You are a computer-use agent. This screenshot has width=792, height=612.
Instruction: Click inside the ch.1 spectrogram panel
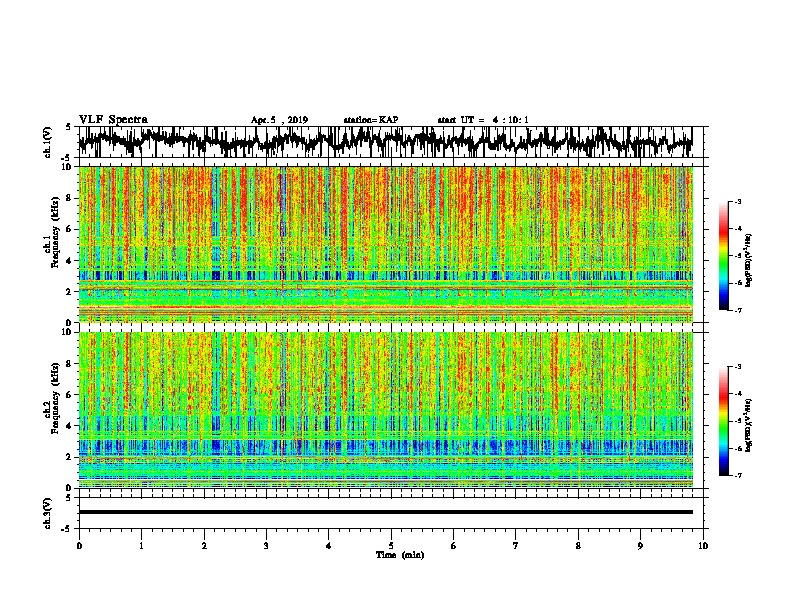coord(386,244)
